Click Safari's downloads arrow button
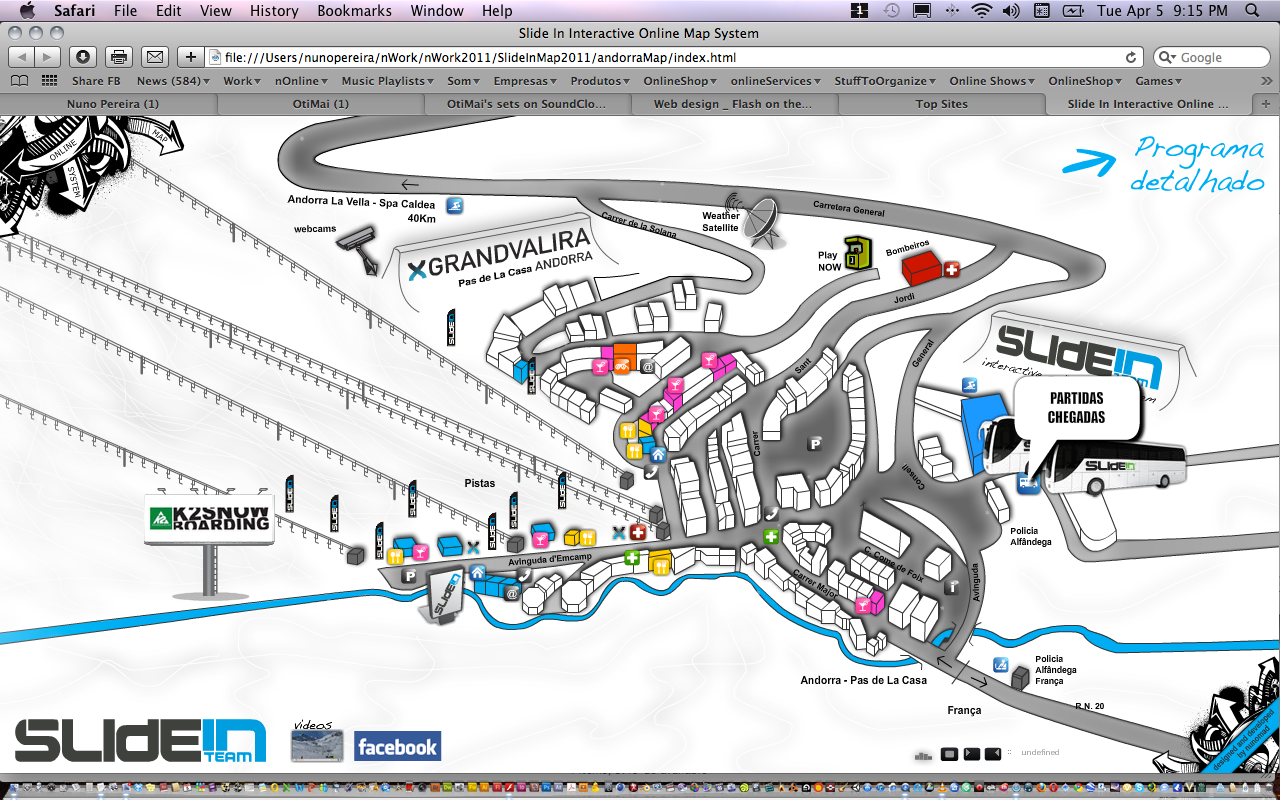 84,57
